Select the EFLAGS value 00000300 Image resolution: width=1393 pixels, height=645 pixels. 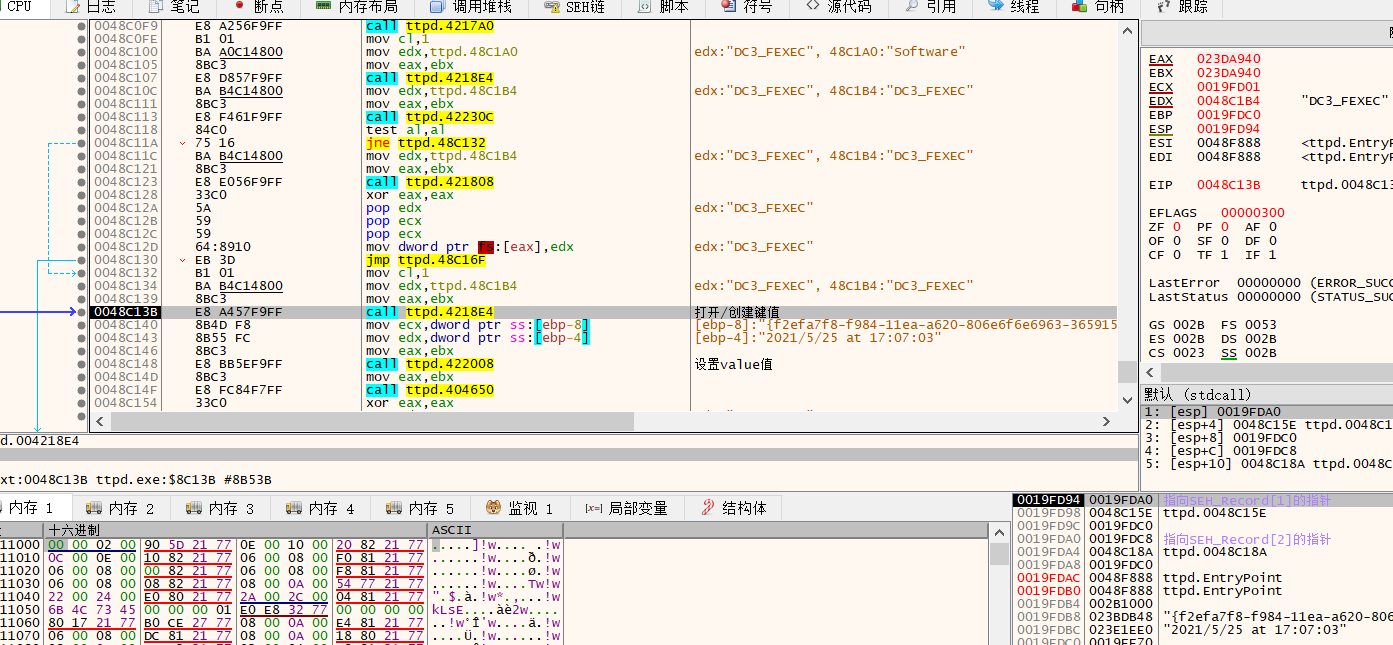click(1252, 213)
